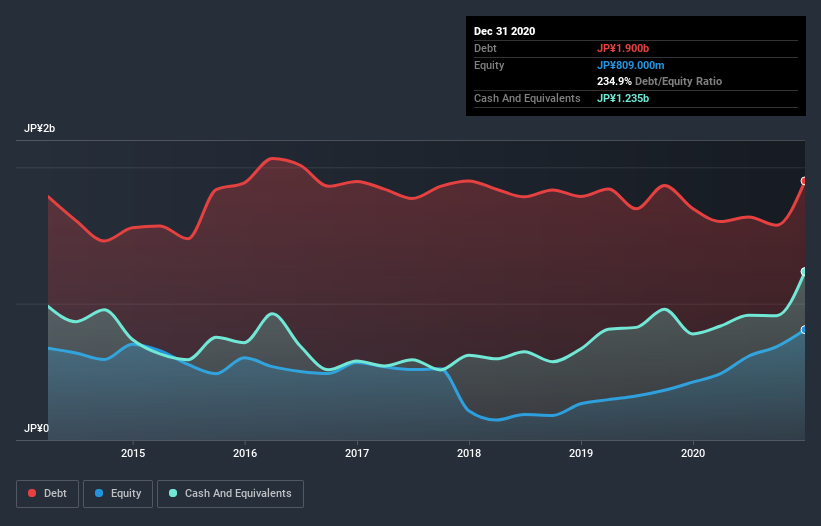The width and height of the screenshot is (821, 526).
Task: Toggle the Debt series legend button
Action: click(47, 494)
